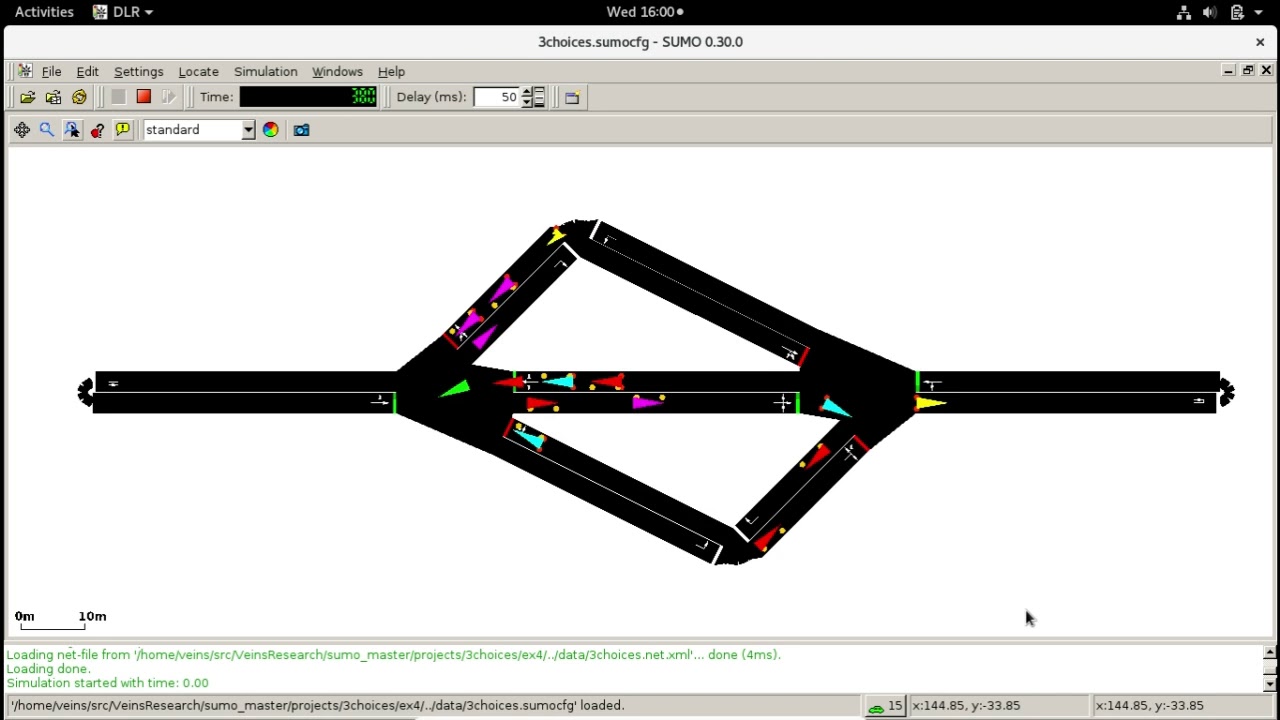1280x720 pixels.
Task: Click the green car vehicle count icon
Action: pyautogui.click(x=876, y=707)
